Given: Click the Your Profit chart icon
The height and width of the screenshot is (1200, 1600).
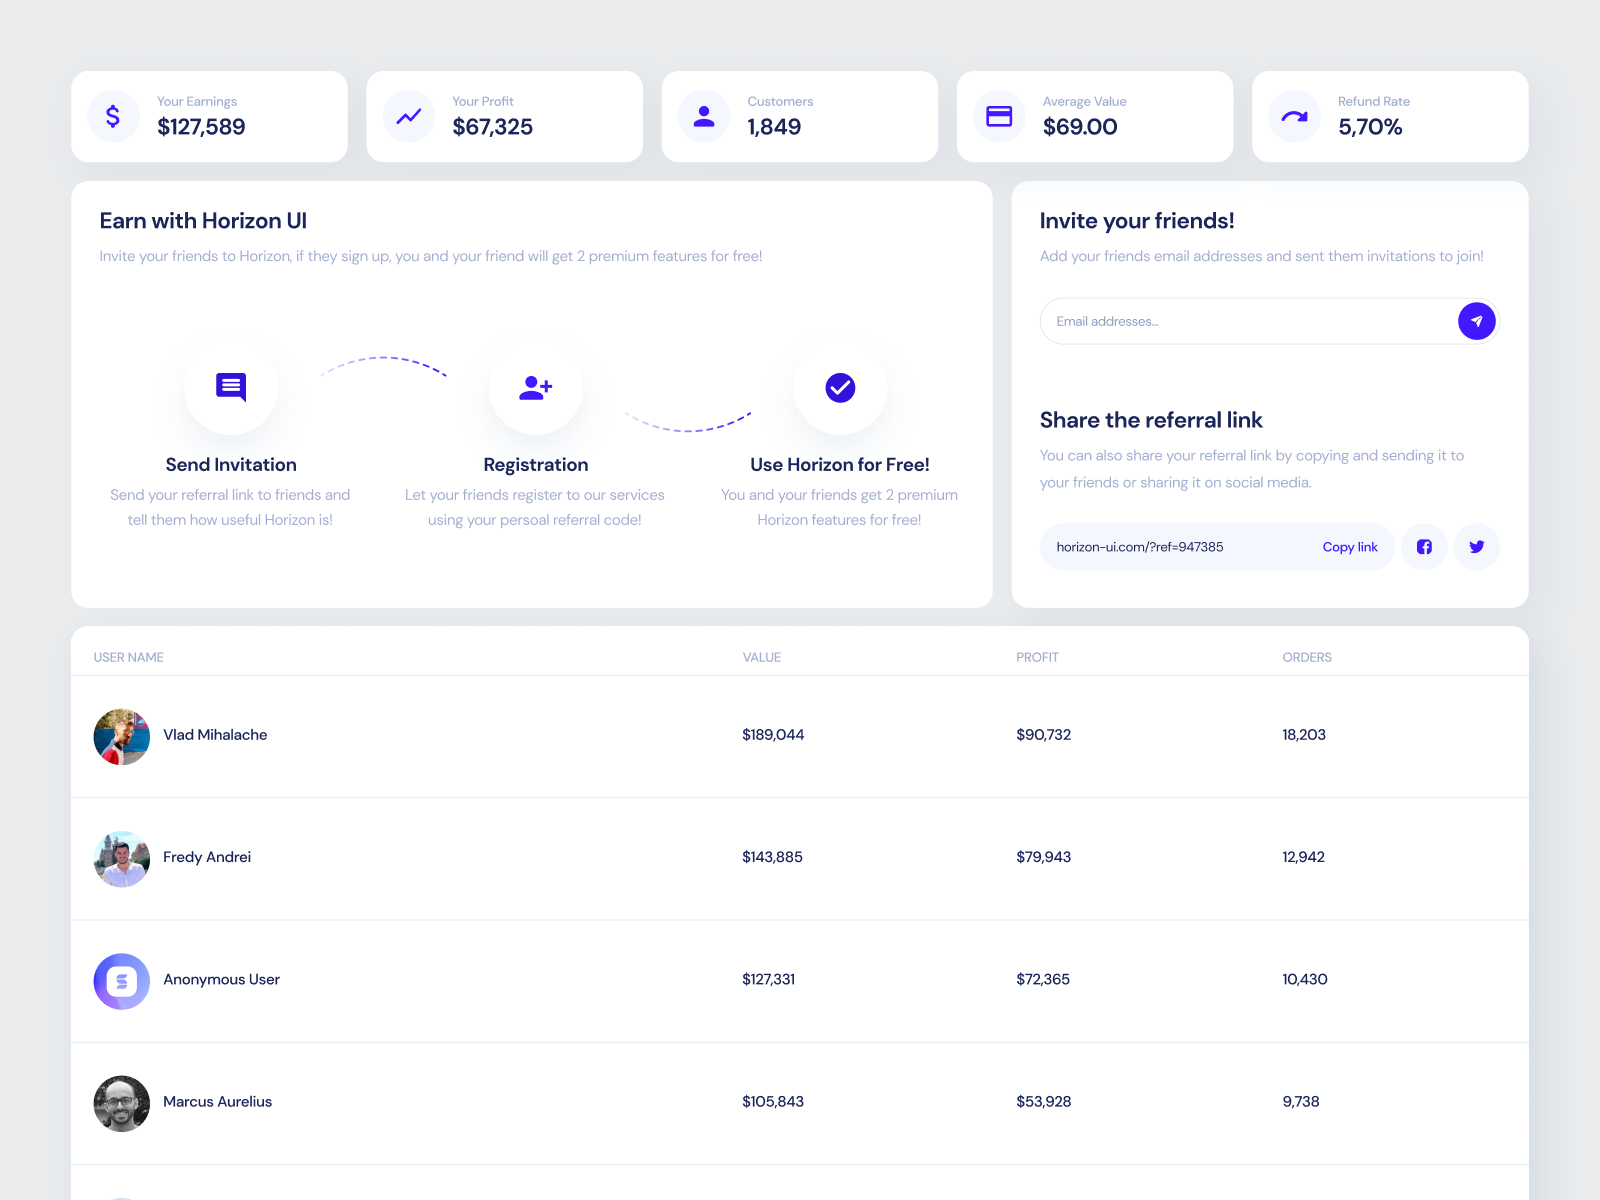Looking at the screenshot, I should coord(408,116).
